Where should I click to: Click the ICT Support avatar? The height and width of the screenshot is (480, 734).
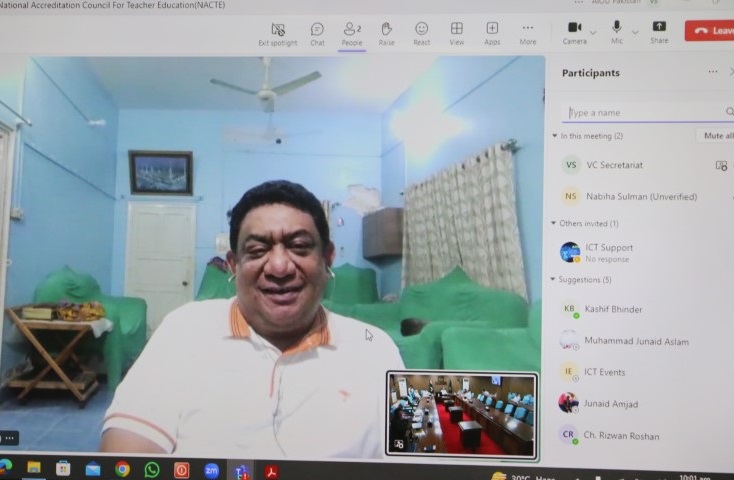click(x=570, y=252)
